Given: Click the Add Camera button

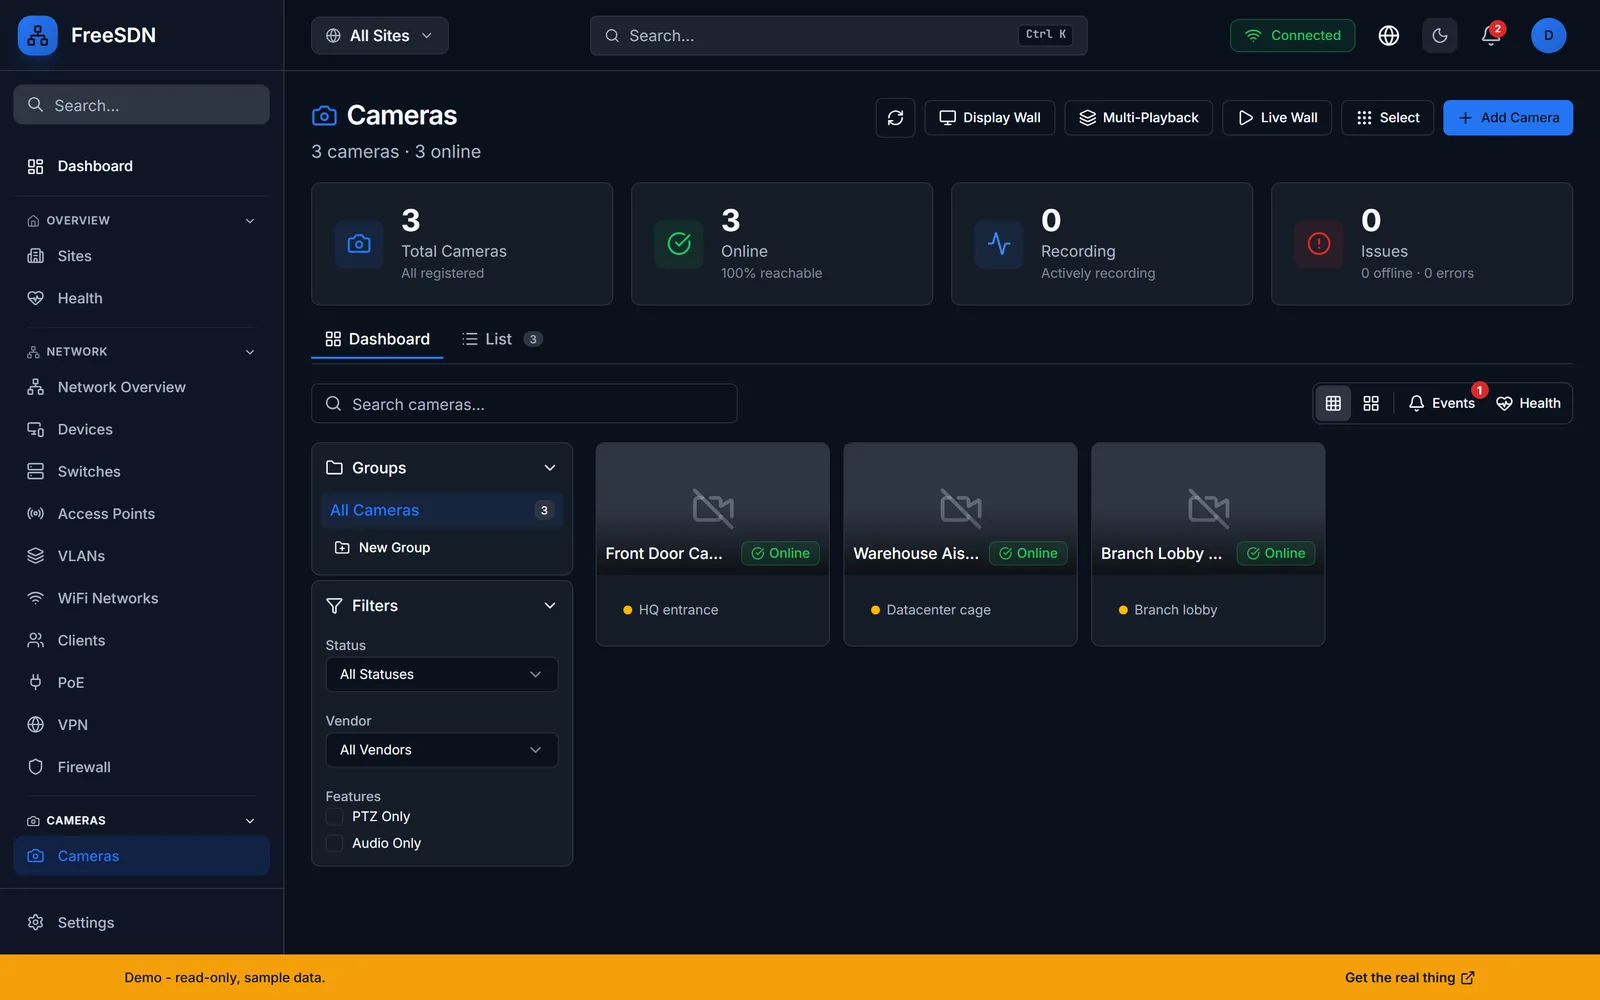Looking at the screenshot, I should pyautogui.click(x=1508, y=118).
